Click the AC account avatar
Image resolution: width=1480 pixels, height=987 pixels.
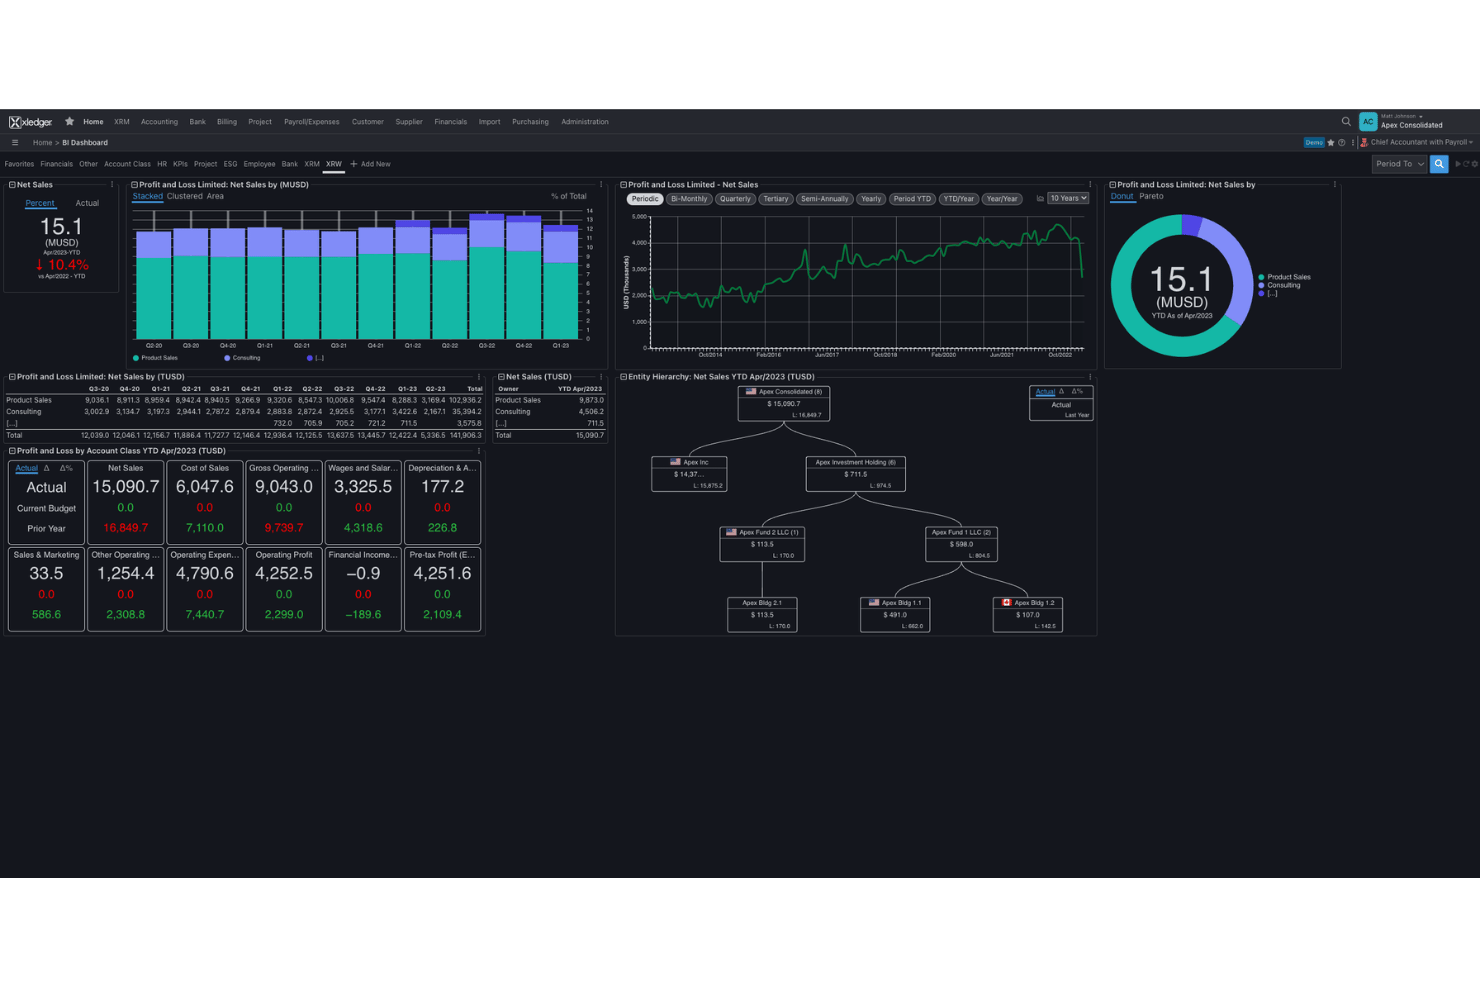(1368, 122)
